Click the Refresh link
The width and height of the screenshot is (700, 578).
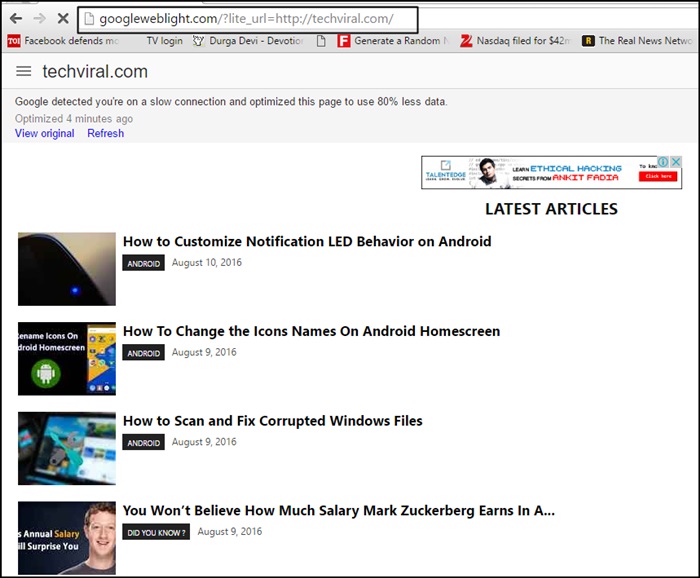pyautogui.click(x=105, y=133)
